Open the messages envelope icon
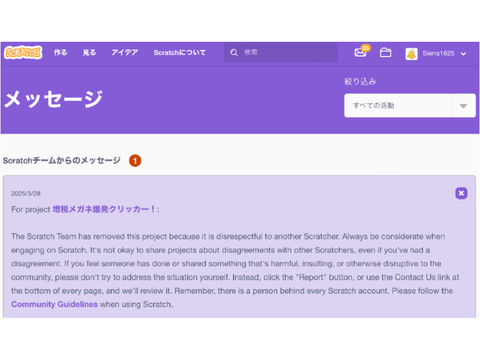The height and width of the screenshot is (360, 480). click(360, 52)
